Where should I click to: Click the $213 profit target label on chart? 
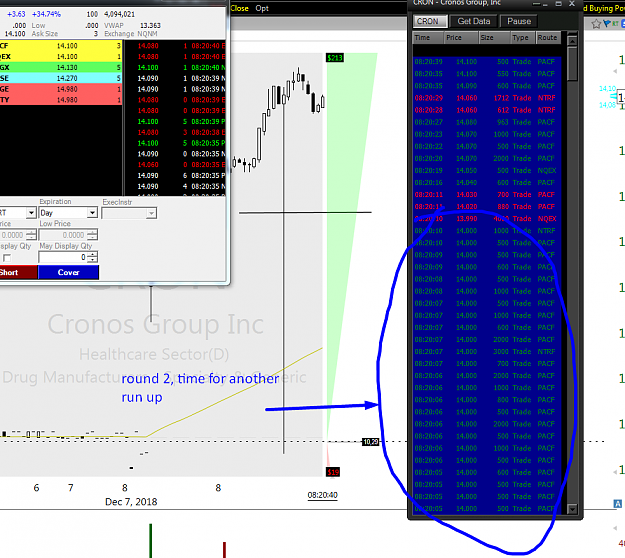tap(334, 58)
